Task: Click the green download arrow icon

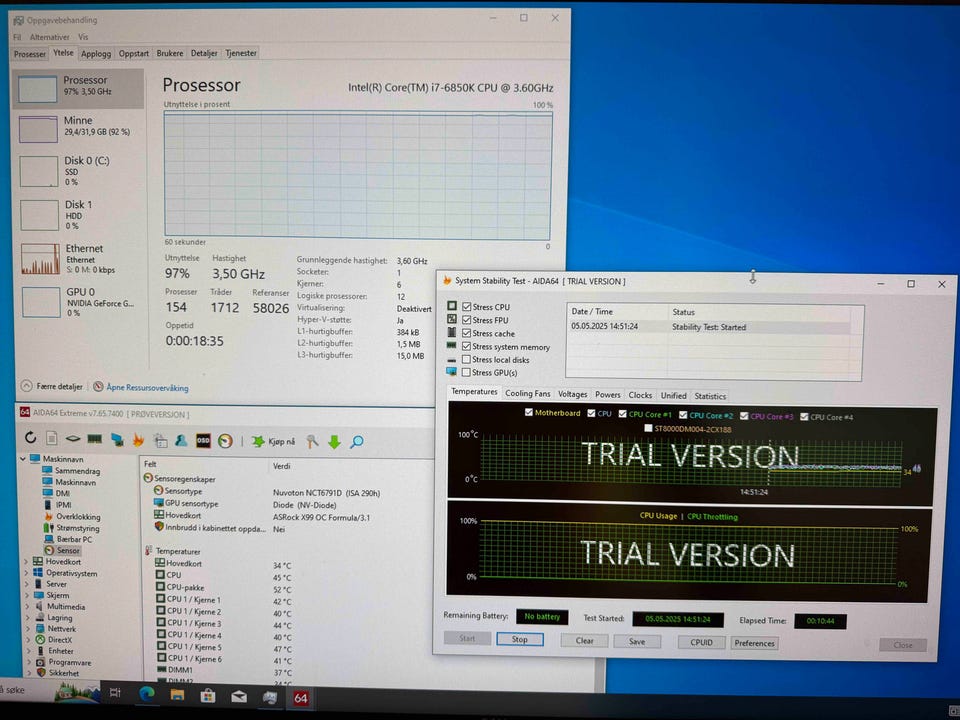Action: 334,441
